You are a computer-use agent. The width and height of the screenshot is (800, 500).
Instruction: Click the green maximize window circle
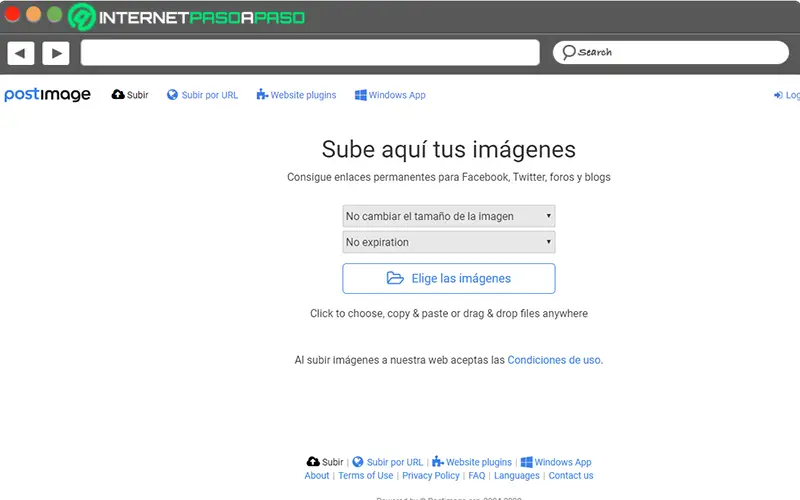click(x=55, y=14)
